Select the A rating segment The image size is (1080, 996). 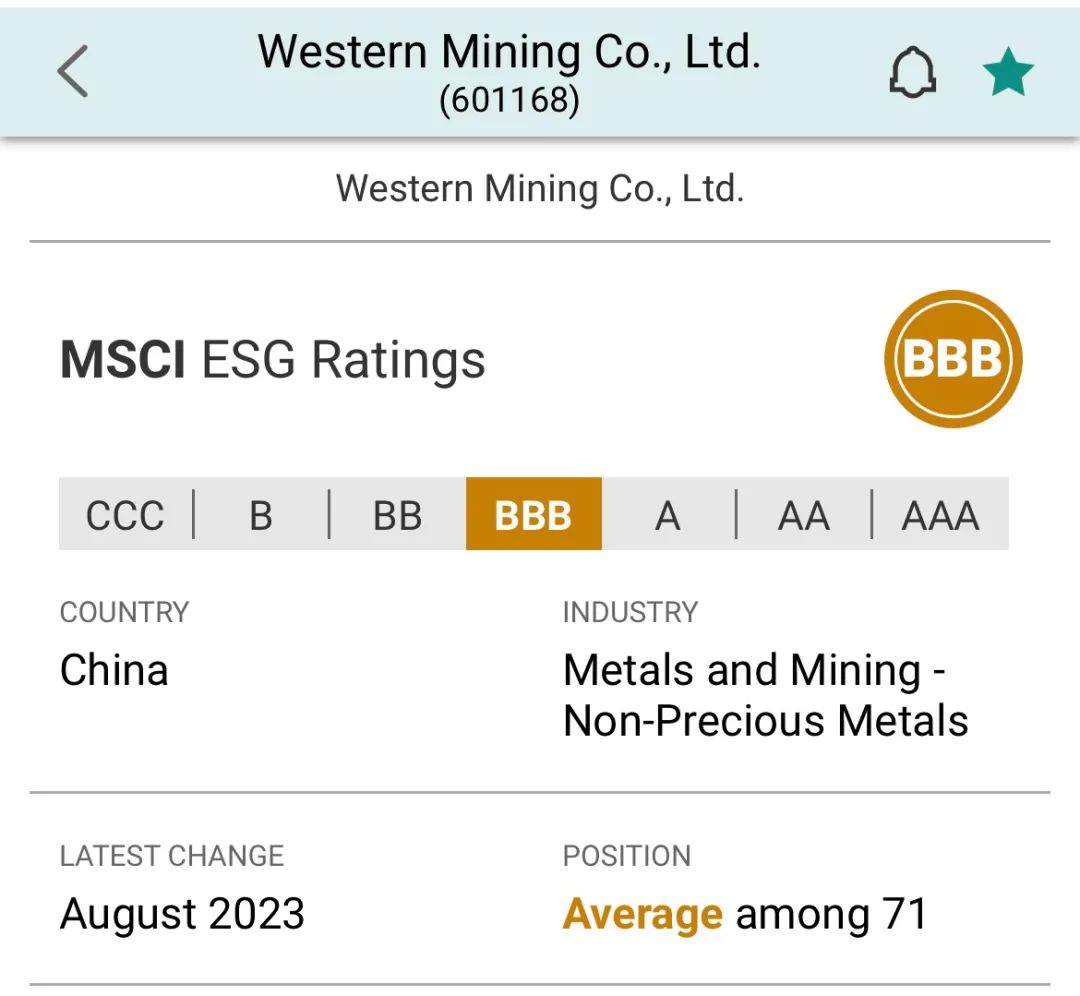pos(668,514)
